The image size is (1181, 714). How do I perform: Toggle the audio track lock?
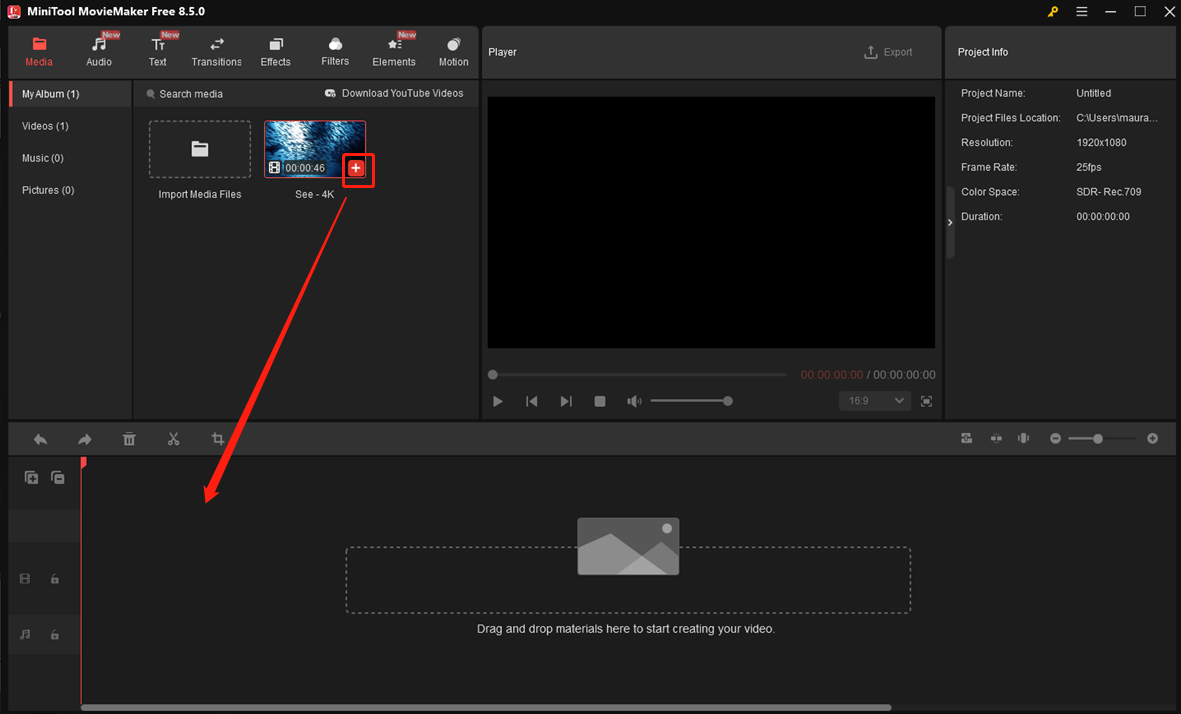point(55,635)
